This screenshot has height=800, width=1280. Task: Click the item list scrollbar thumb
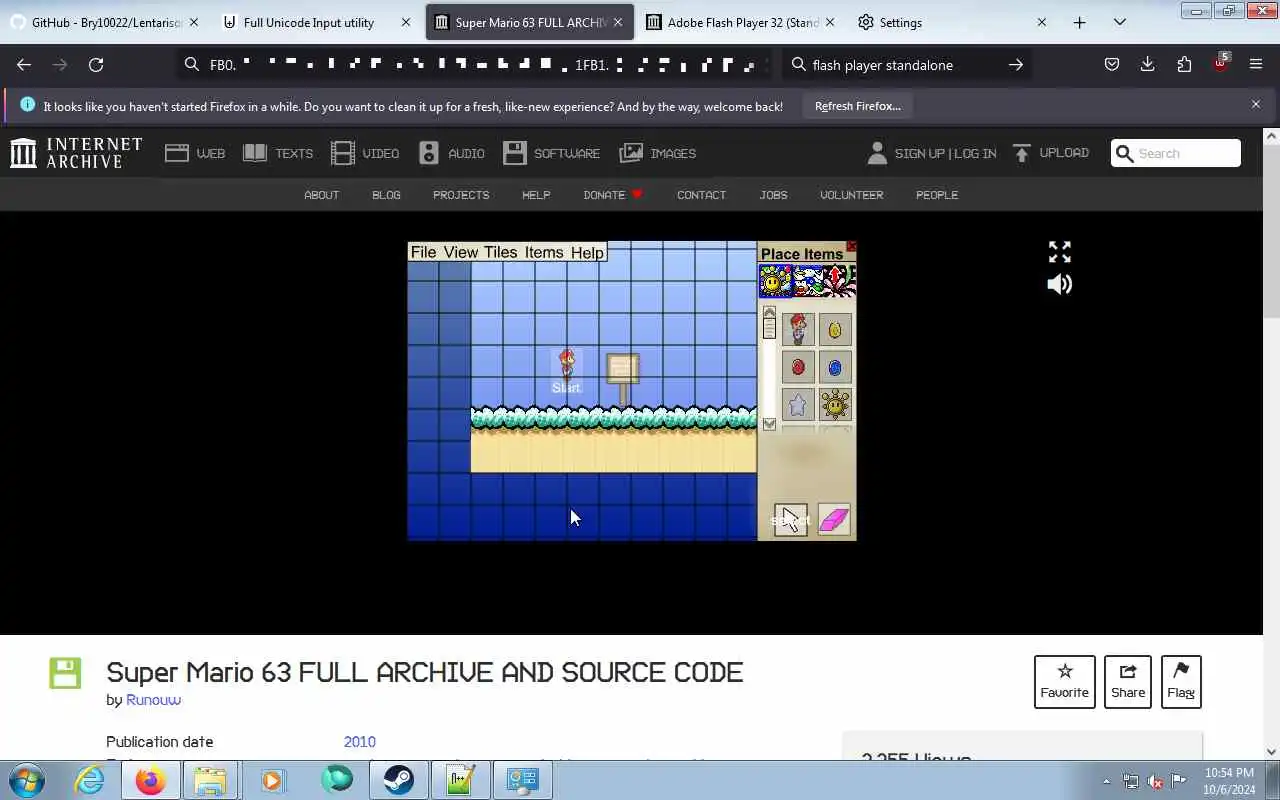(769, 326)
